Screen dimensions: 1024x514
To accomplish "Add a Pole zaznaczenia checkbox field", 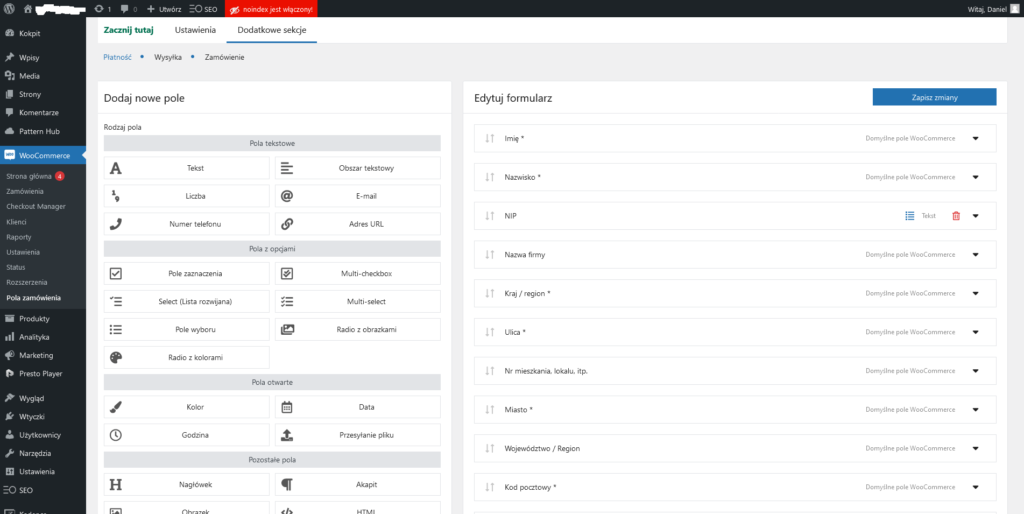I will (186, 274).
